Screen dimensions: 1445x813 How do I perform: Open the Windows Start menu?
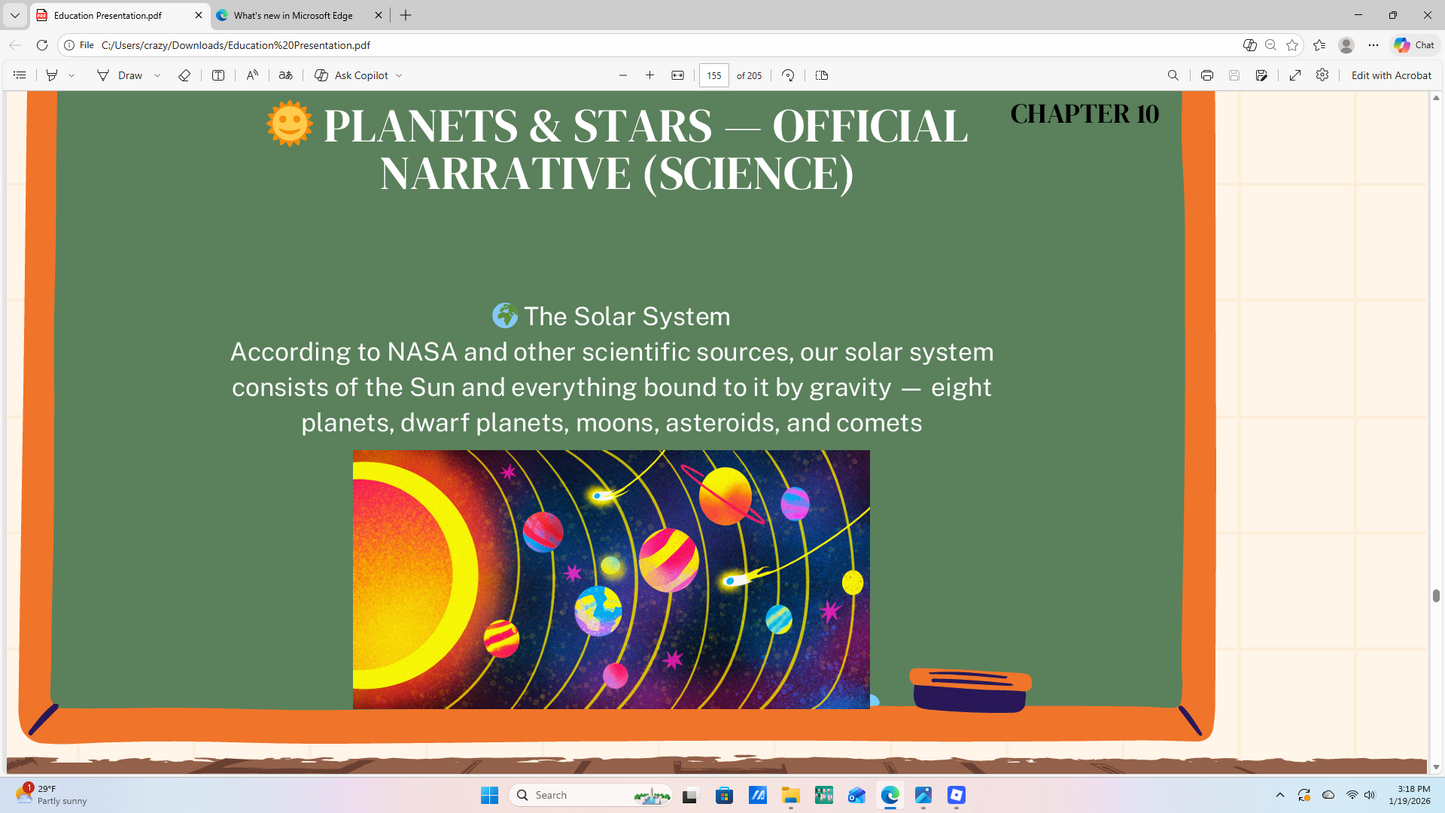[489, 795]
